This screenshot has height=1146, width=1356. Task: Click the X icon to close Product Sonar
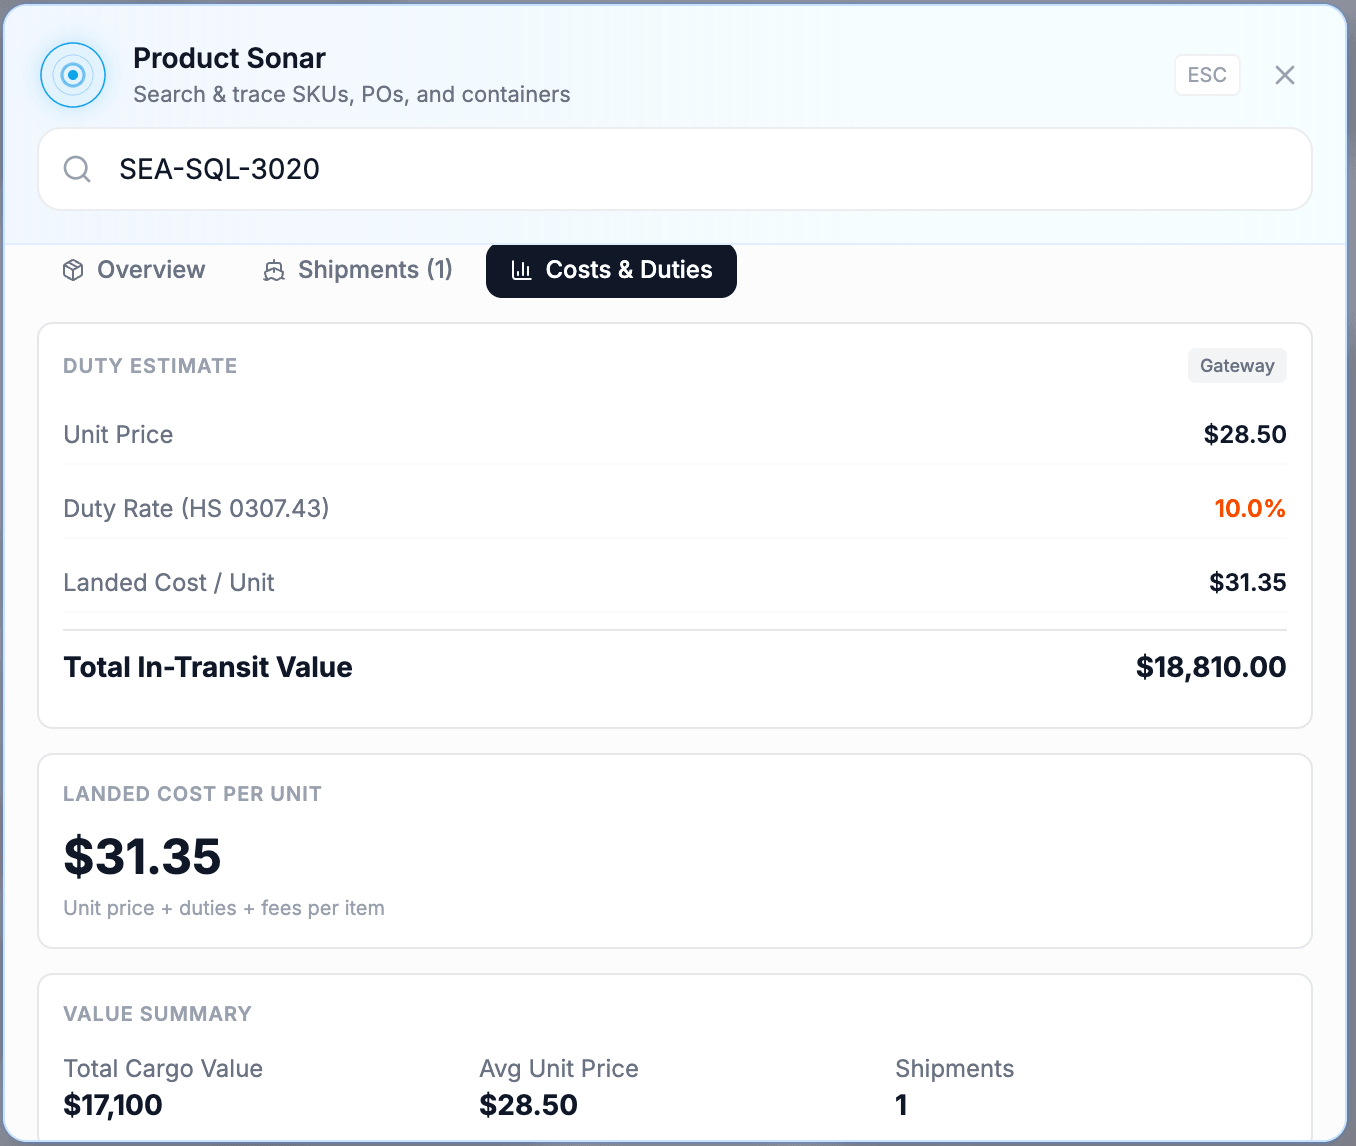click(x=1284, y=75)
